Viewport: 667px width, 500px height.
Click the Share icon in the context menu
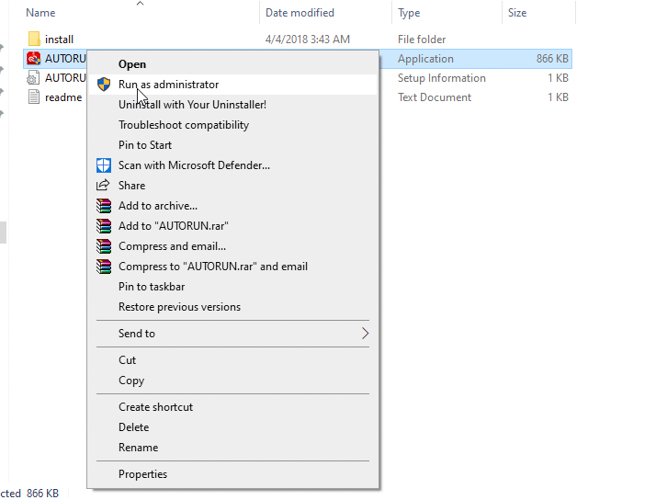click(x=103, y=186)
